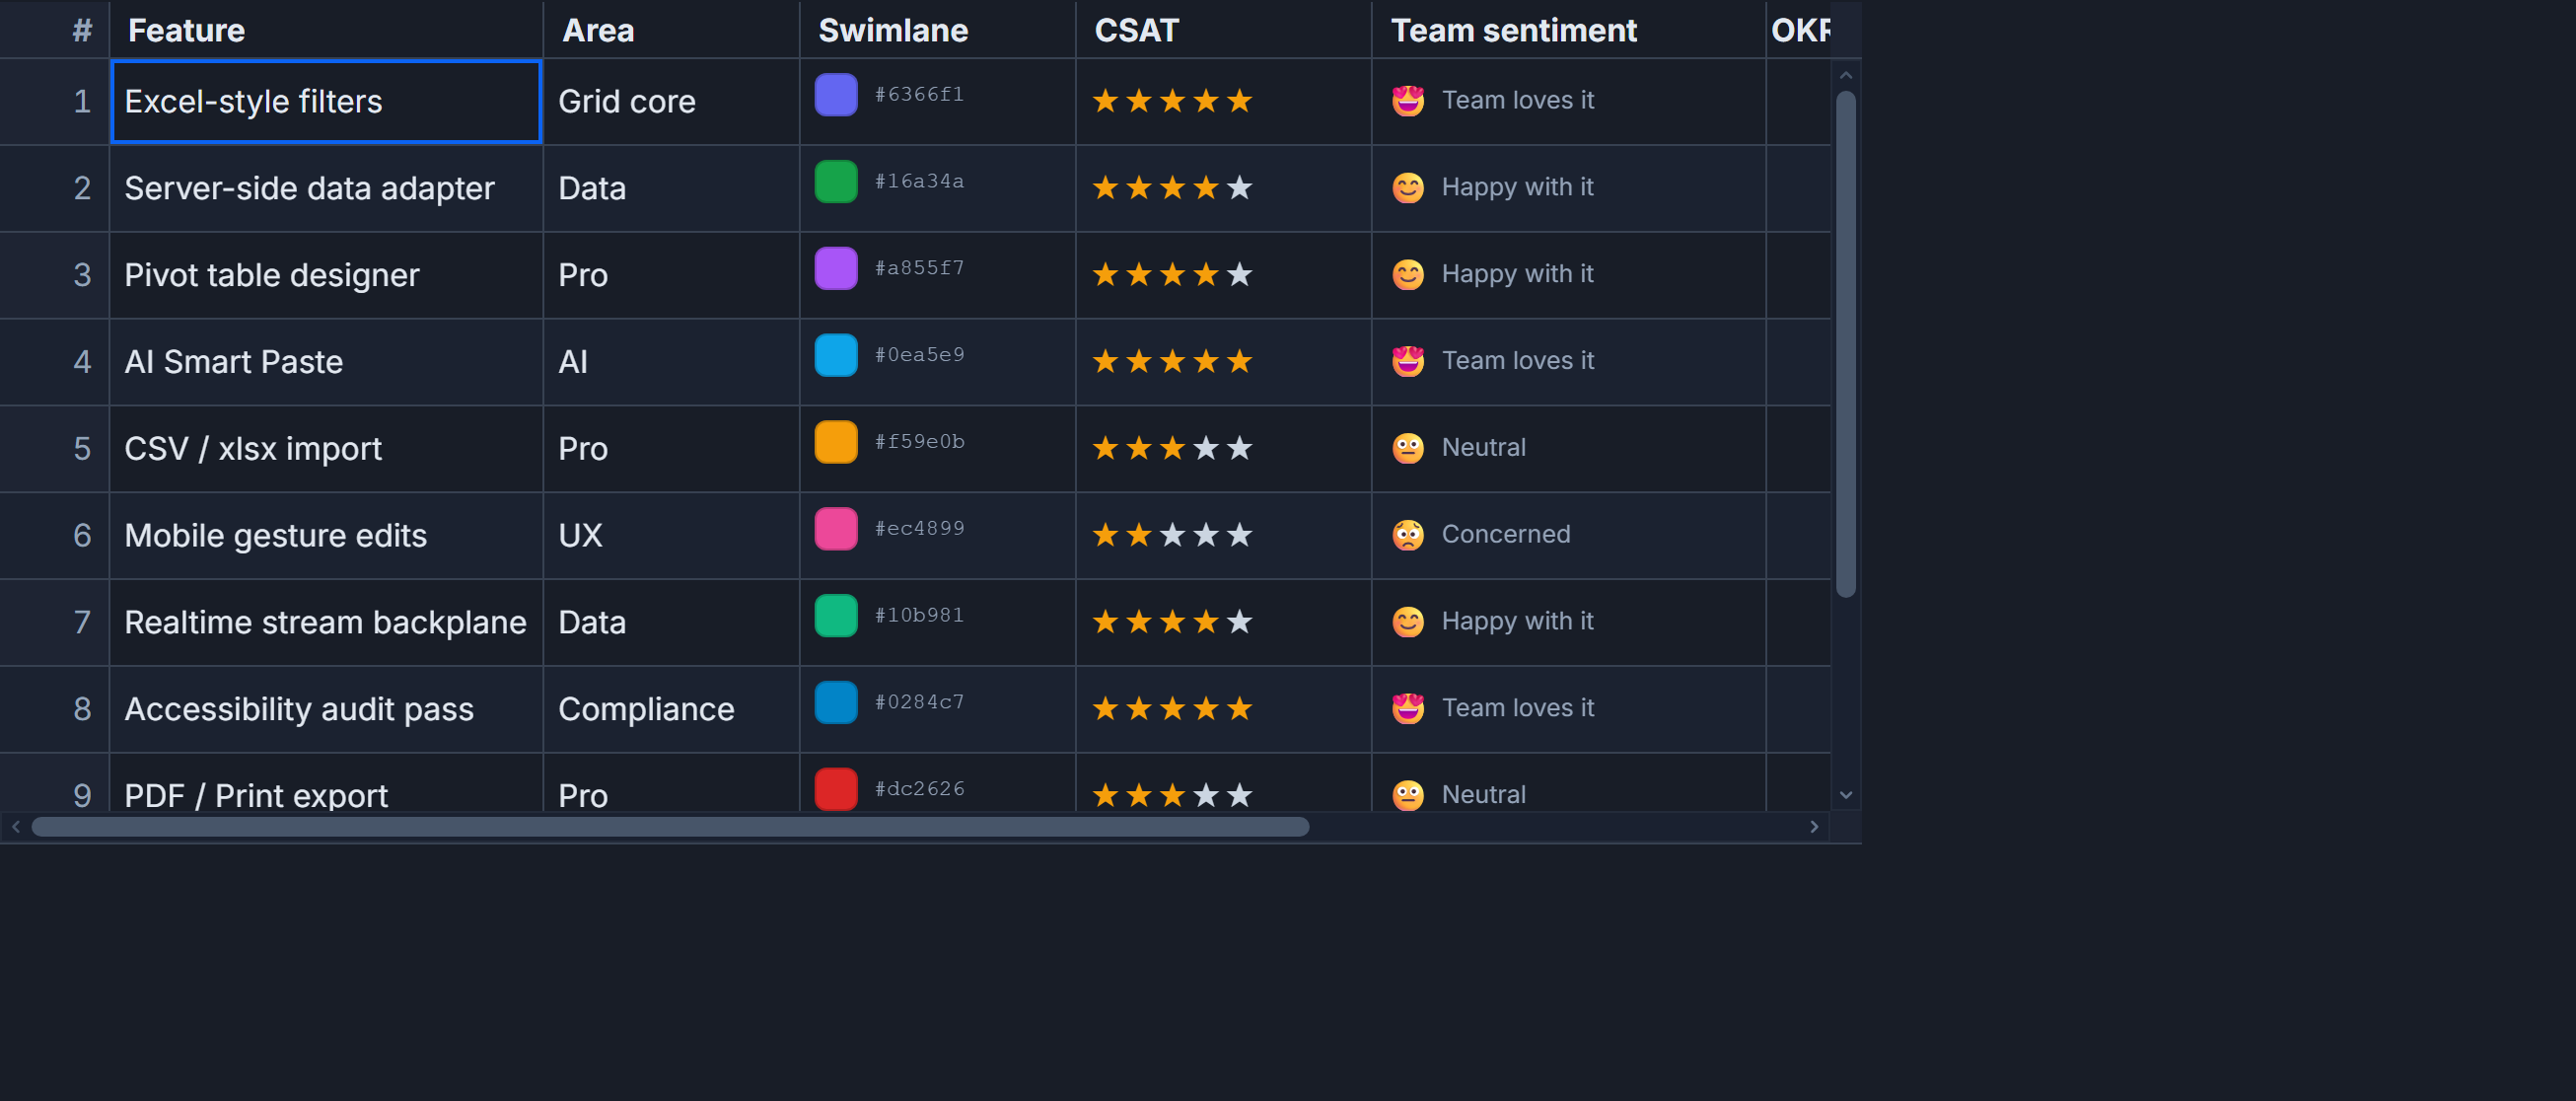Screen dimensions: 2576x1101
Task: Select row number 1 header
Action: (x=55, y=101)
